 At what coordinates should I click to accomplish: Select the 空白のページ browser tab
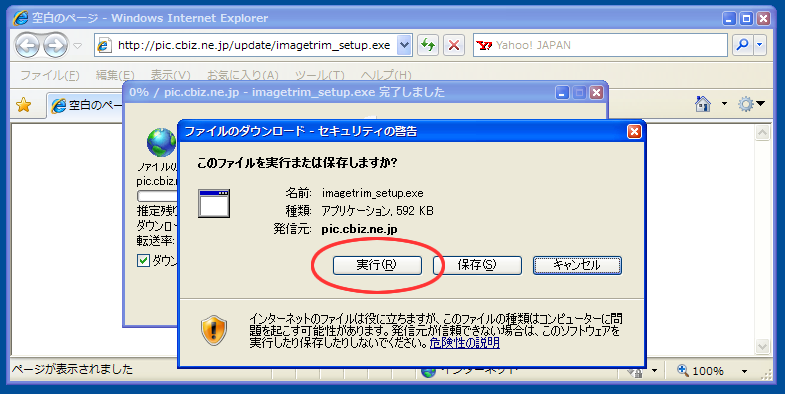[85, 105]
